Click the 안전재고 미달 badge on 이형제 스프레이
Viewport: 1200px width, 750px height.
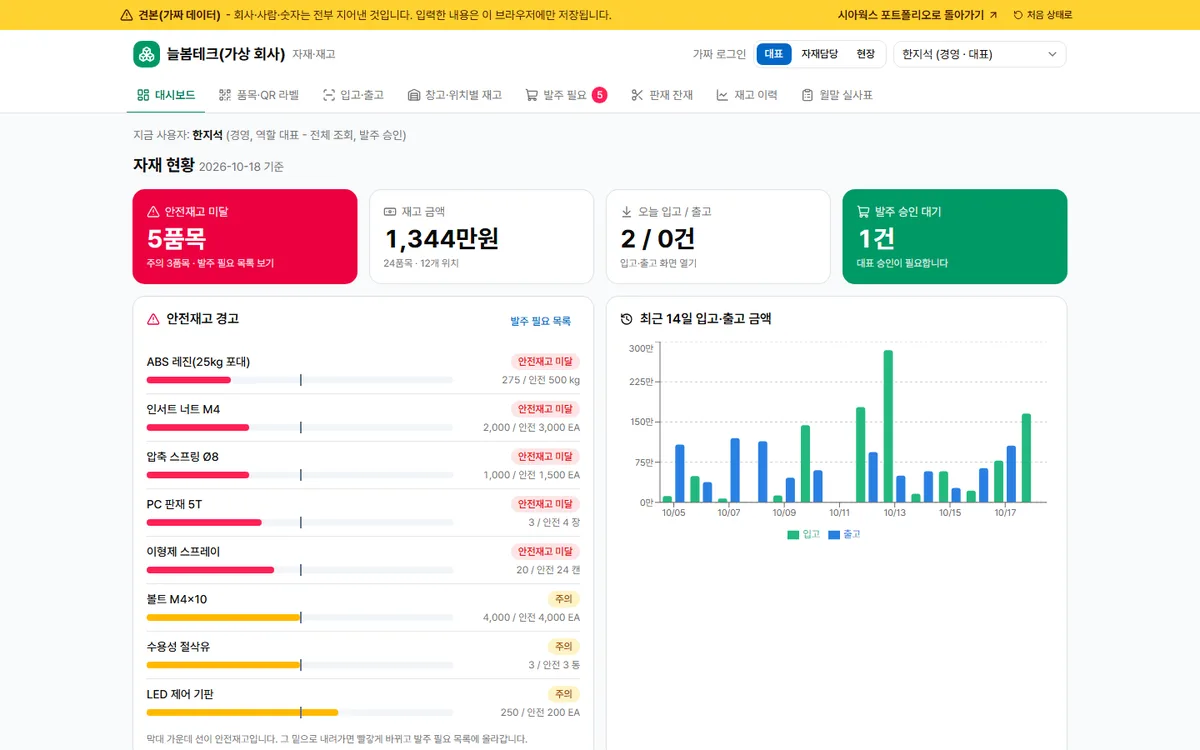545,551
